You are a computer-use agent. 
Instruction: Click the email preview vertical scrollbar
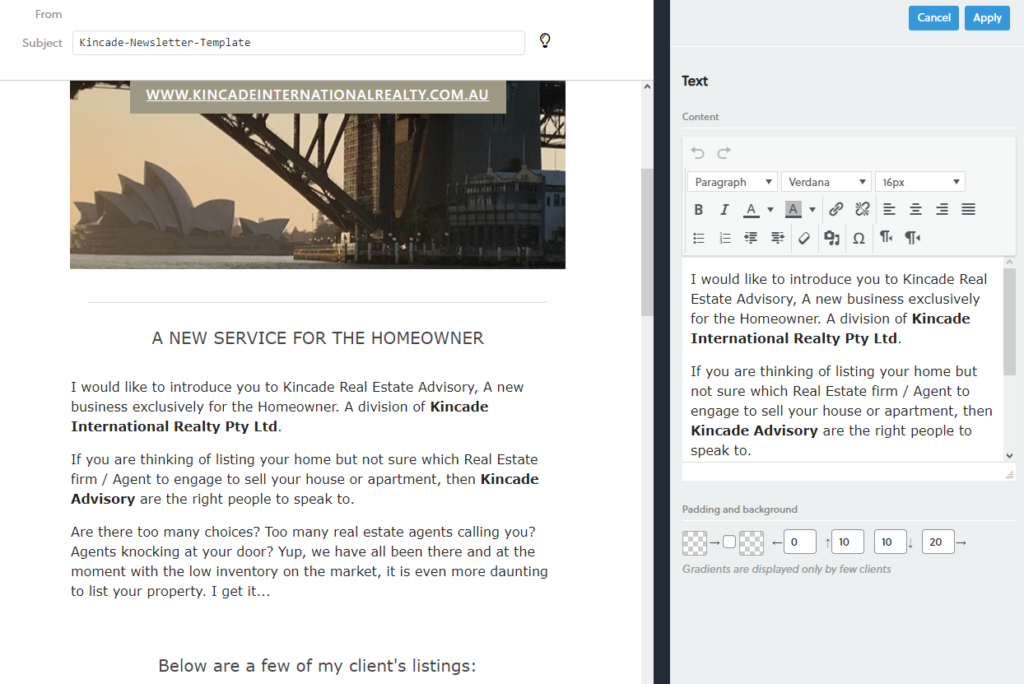point(647,242)
